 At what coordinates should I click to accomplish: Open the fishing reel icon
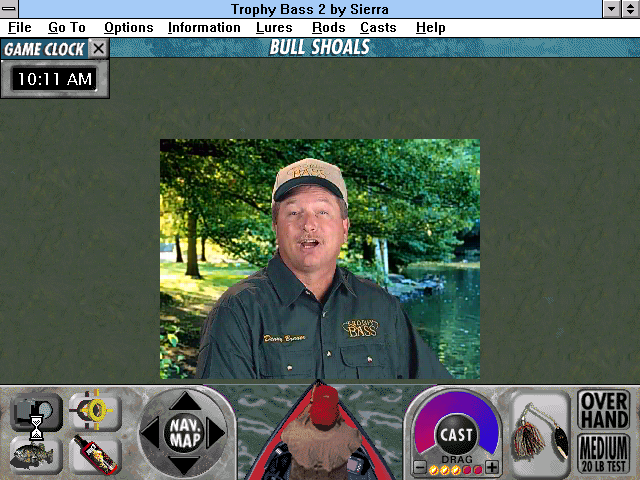(95, 410)
